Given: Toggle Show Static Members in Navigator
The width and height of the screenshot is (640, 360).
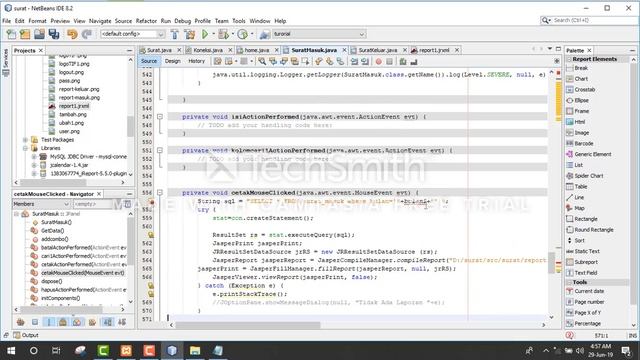Looking at the screenshot, I should 49,322.
